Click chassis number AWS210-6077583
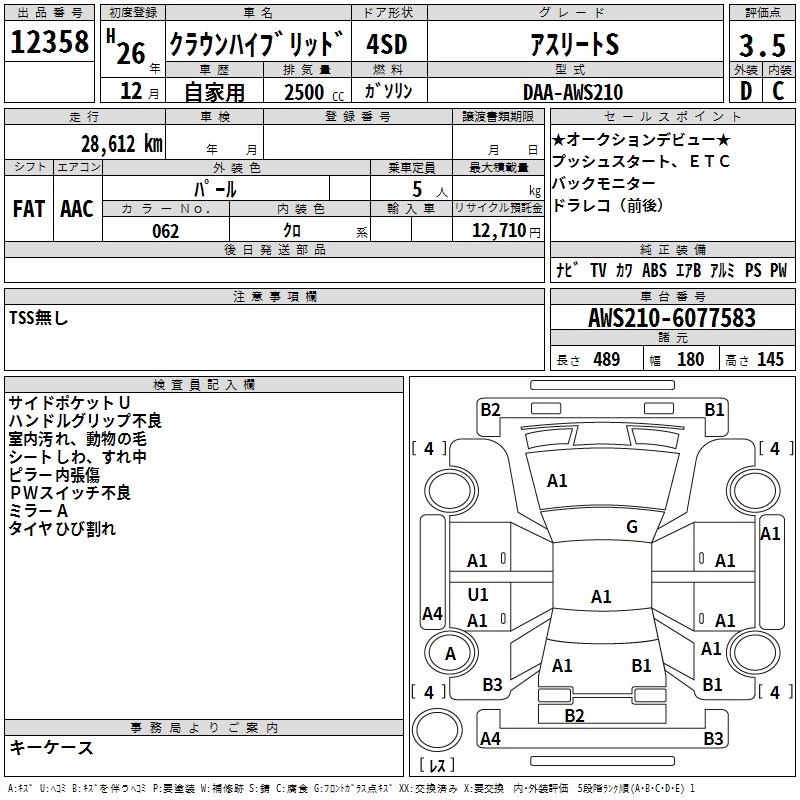Image resolution: width=800 pixels, height=800 pixels. pyautogui.click(x=672, y=318)
